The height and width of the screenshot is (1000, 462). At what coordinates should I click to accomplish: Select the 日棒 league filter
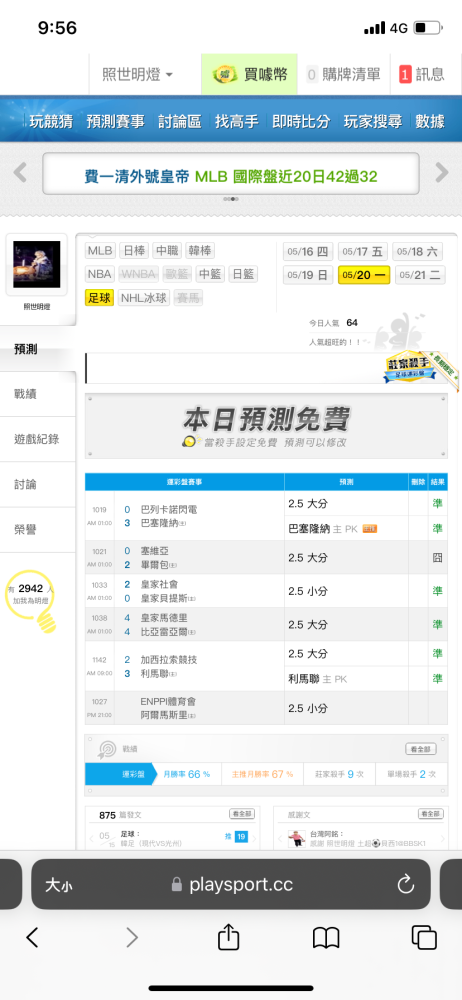134,251
